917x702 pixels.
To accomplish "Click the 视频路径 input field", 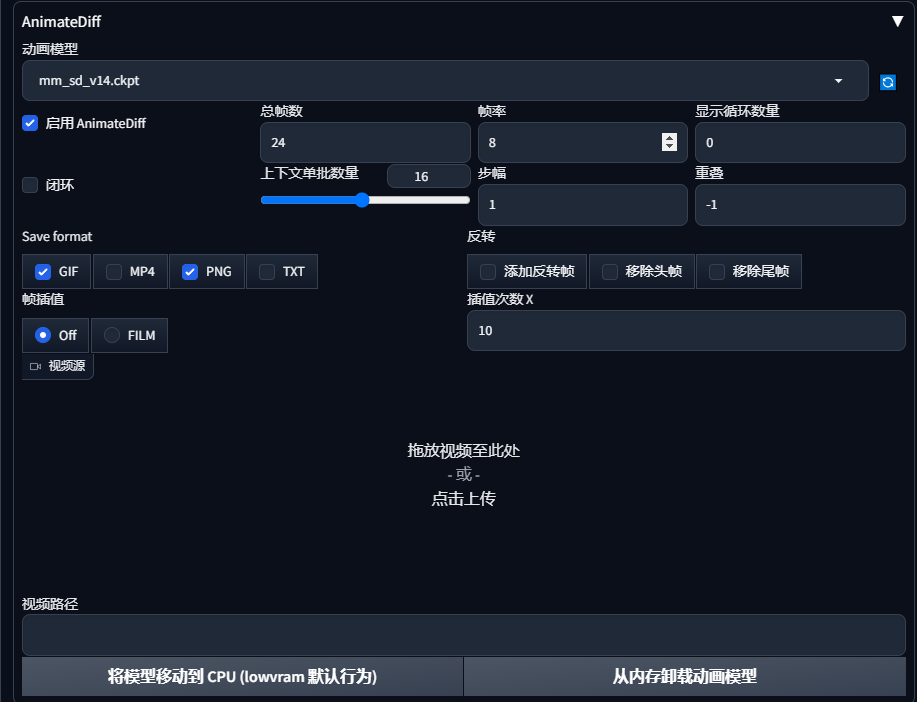I will 458,634.
